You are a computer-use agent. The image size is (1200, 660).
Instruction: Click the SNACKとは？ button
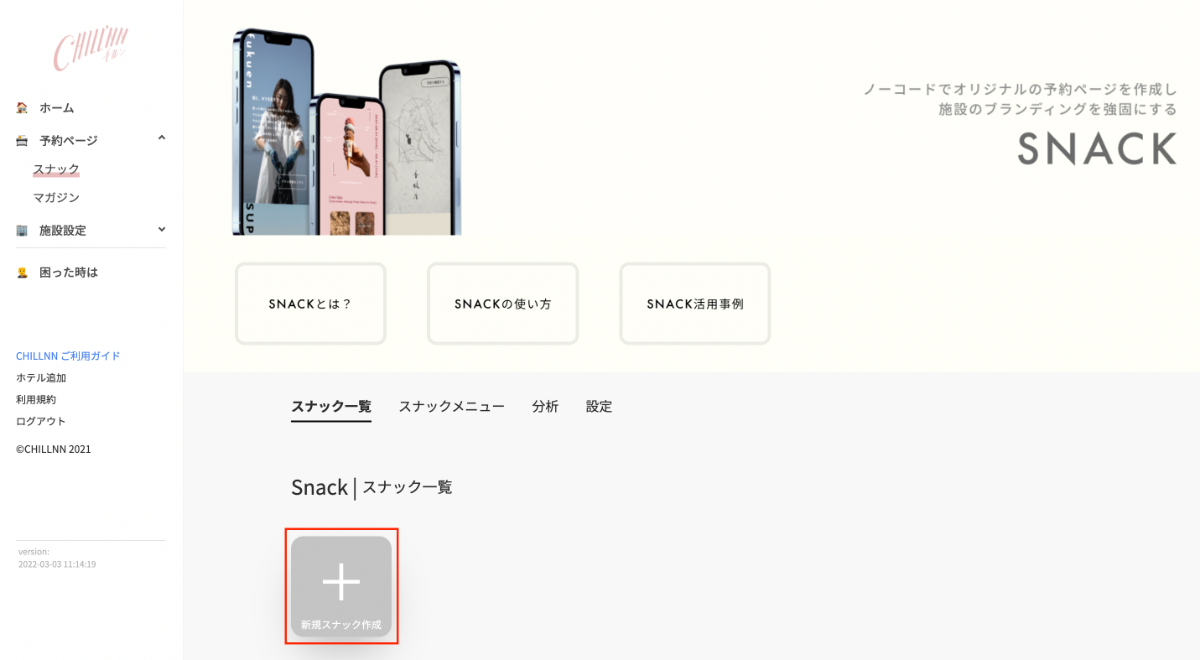[311, 304]
